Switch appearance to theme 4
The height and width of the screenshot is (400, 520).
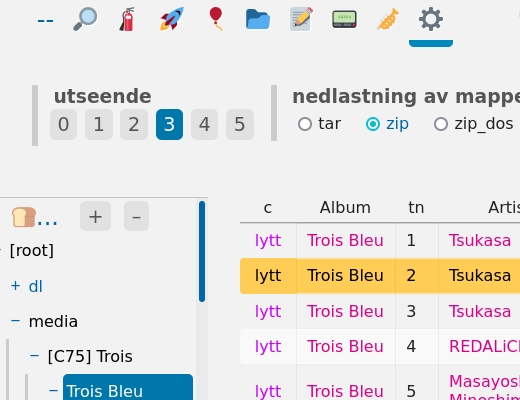(x=204, y=124)
